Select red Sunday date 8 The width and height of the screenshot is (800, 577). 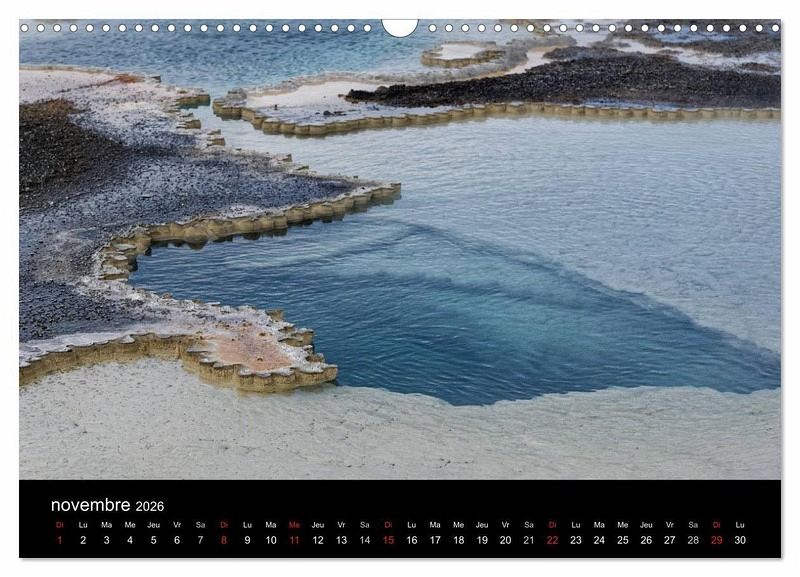(224, 540)
